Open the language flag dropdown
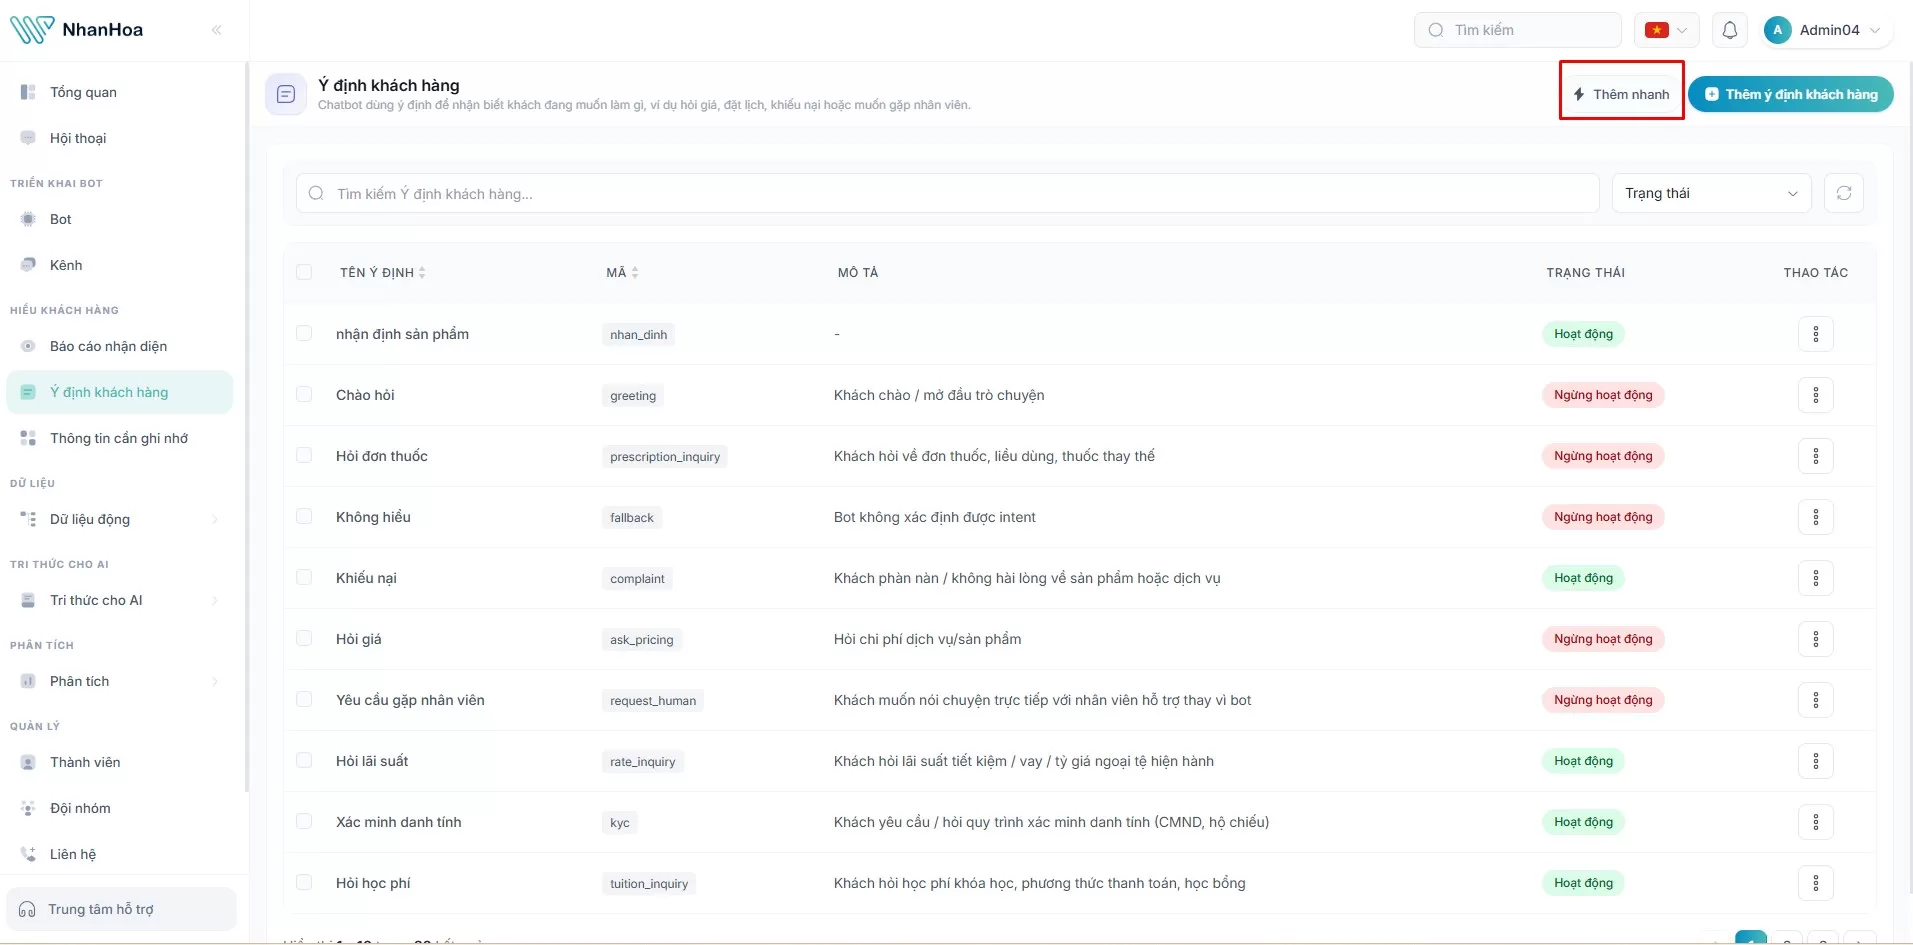Screen dimensions: 1913x945 (1666, 30)
